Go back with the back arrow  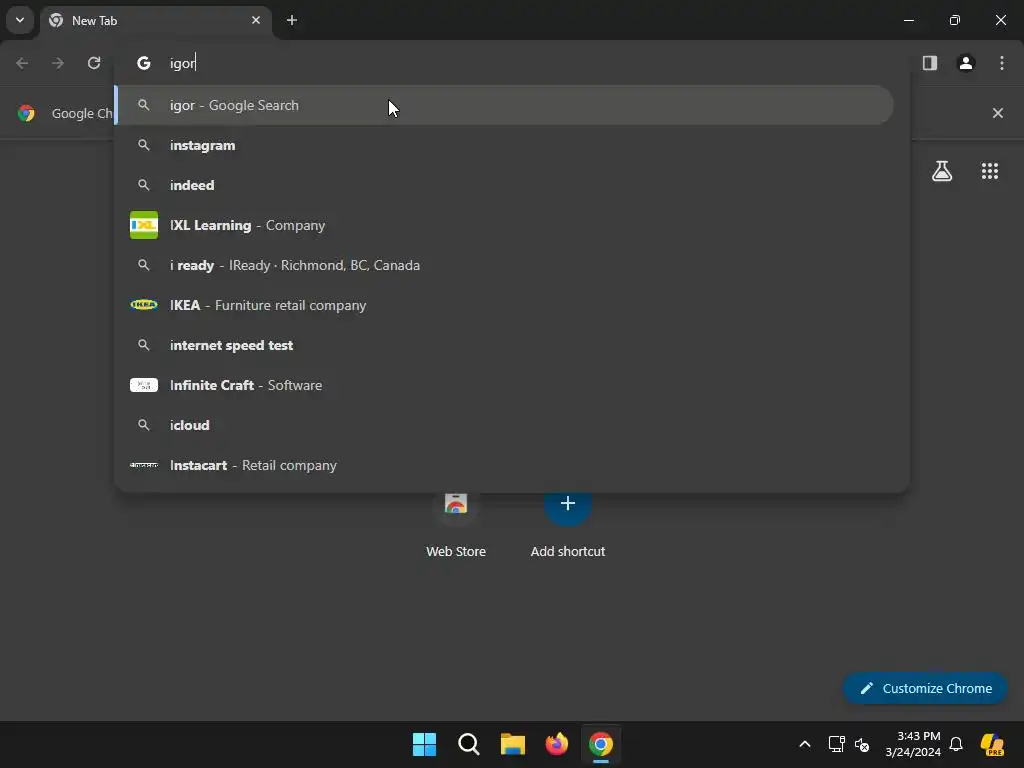(x=22, y=63)
